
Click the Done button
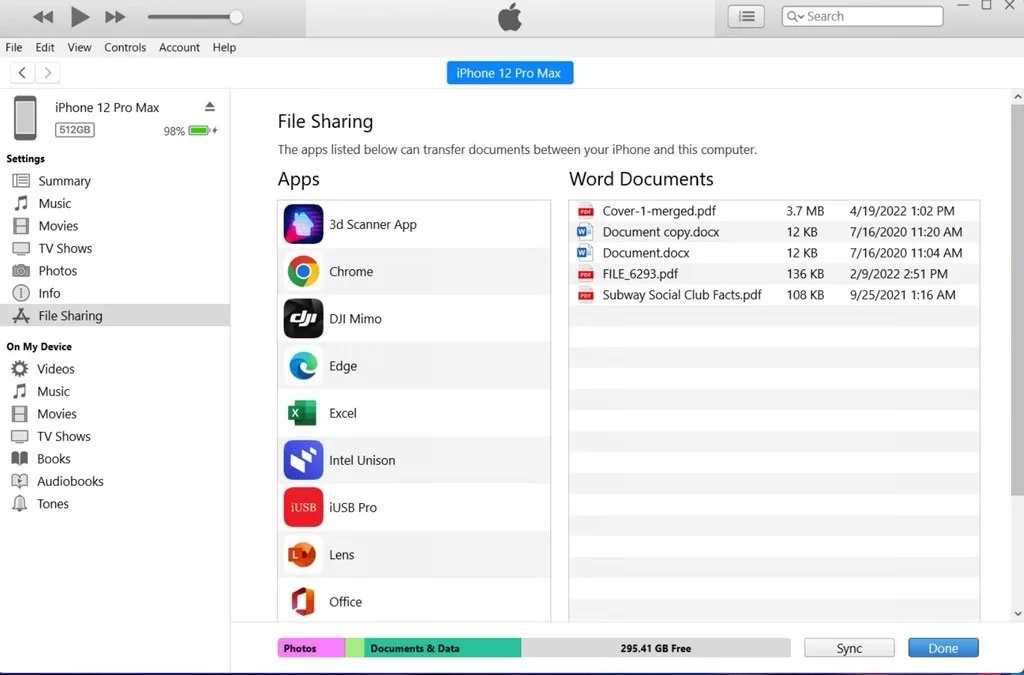tap(943, 648)
